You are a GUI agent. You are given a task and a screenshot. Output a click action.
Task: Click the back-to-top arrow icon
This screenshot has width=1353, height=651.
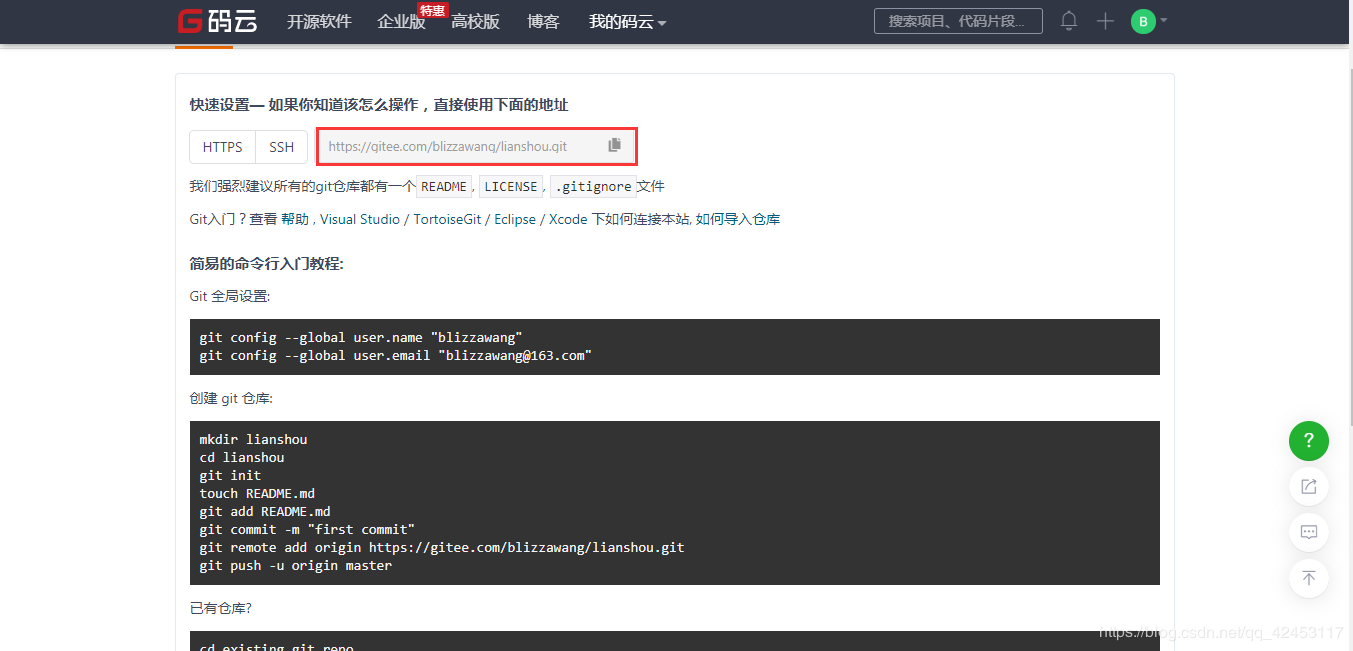(1309, 577)
